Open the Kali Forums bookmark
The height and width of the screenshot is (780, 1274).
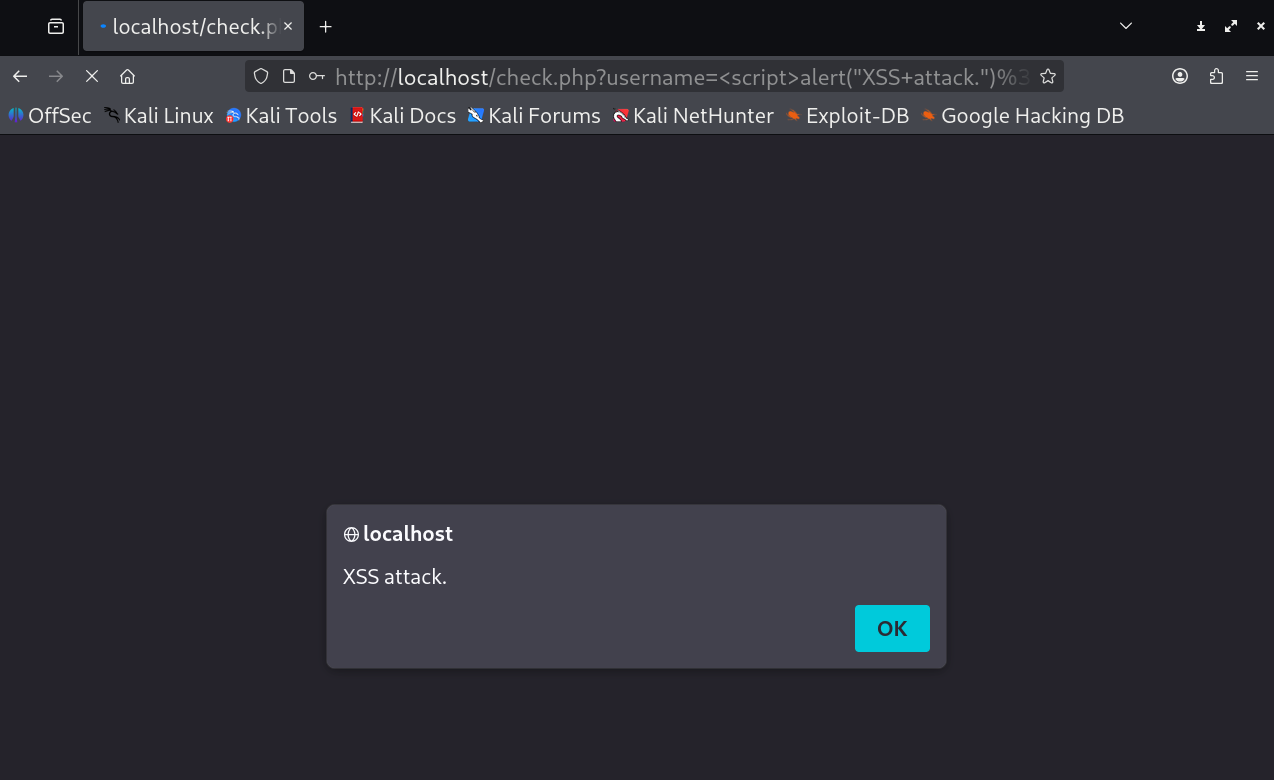(534, 116)
